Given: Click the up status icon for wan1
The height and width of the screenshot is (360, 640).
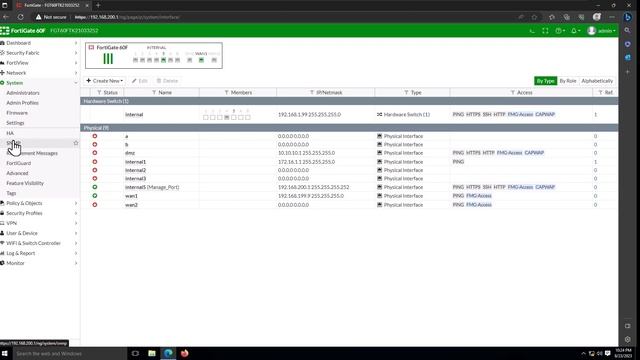Looking at the screenshot, I should [95, 196].
